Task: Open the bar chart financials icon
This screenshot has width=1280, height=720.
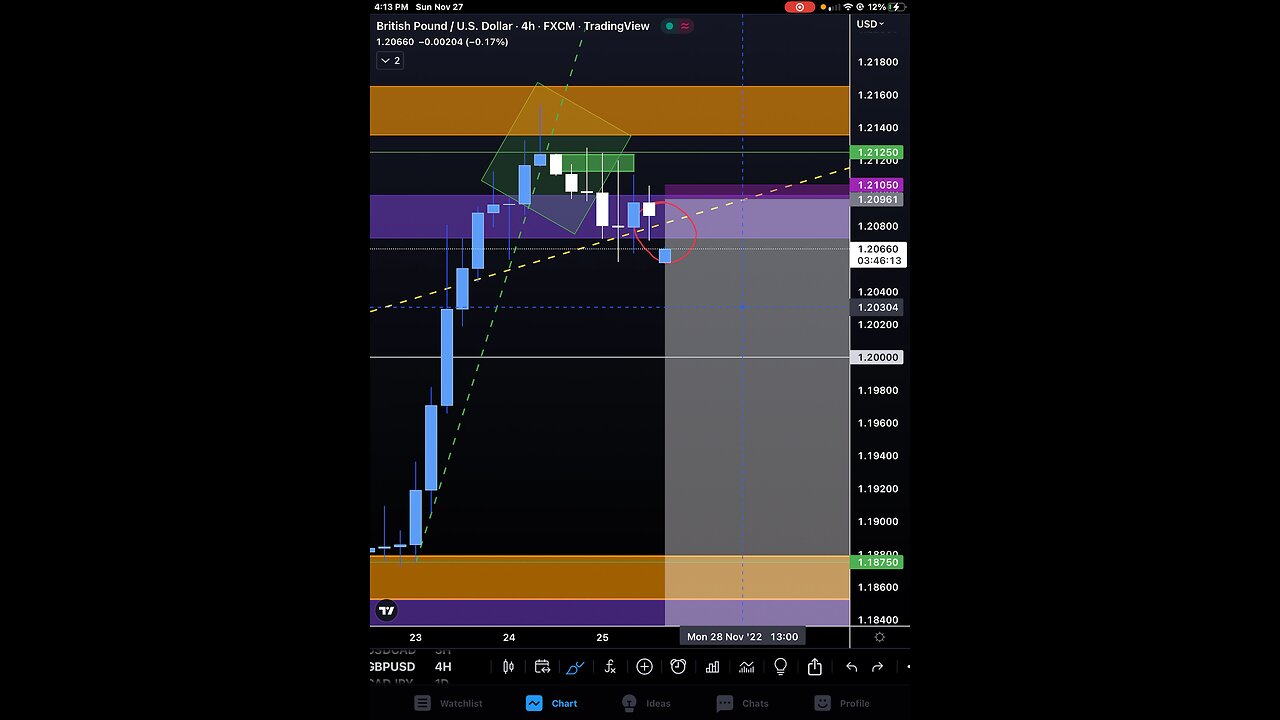Action: [x=713, y=667]
